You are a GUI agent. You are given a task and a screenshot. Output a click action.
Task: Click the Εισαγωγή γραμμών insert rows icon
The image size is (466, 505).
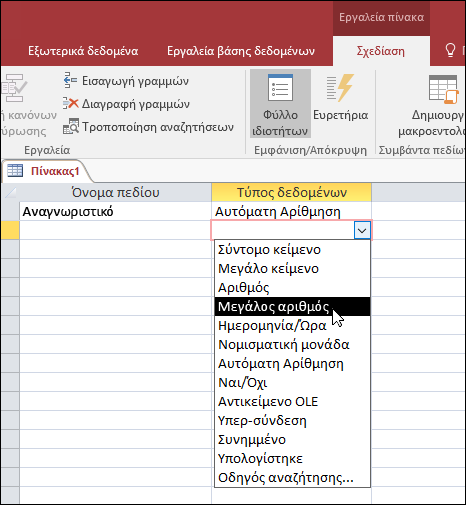pyautogui.click(x=70, y=80)
